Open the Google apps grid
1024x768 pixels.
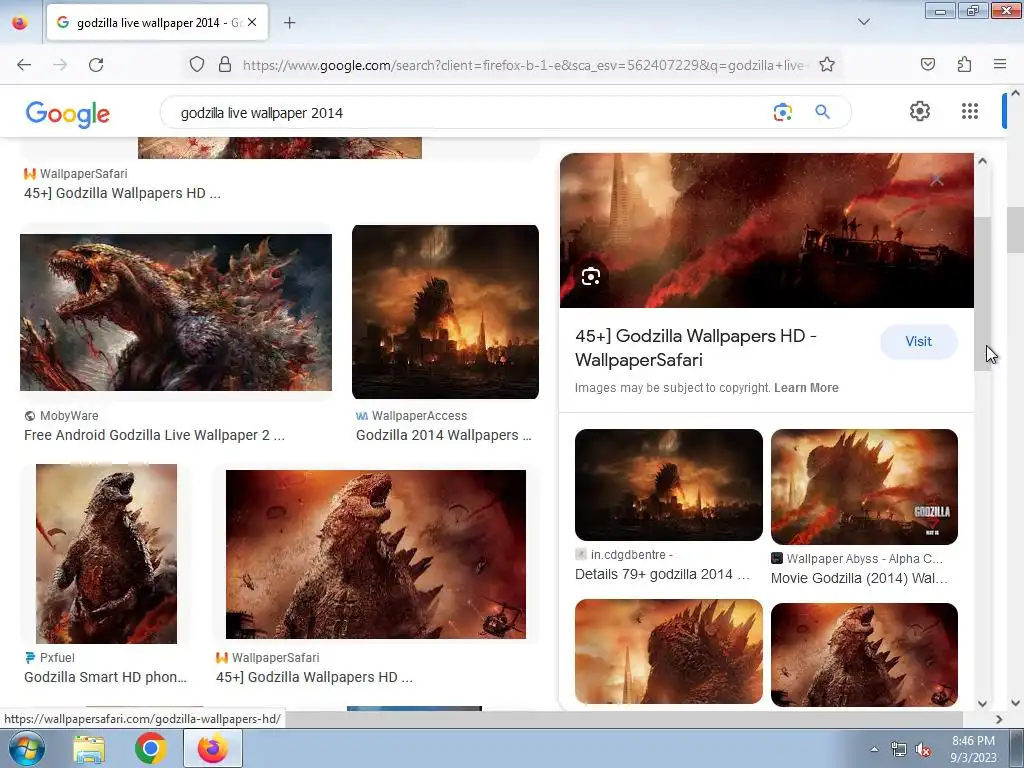coord(970,111)
